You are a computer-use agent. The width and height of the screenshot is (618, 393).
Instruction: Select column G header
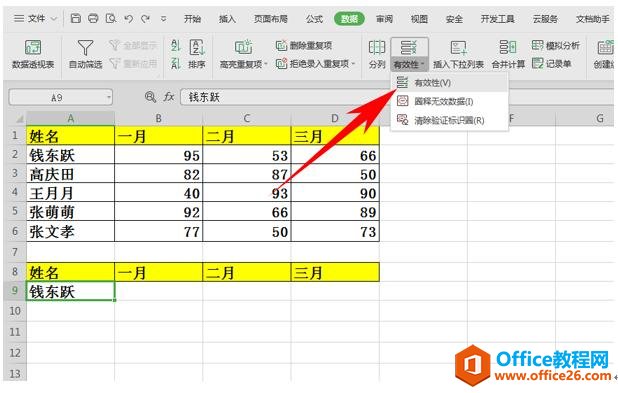(584, 118)
